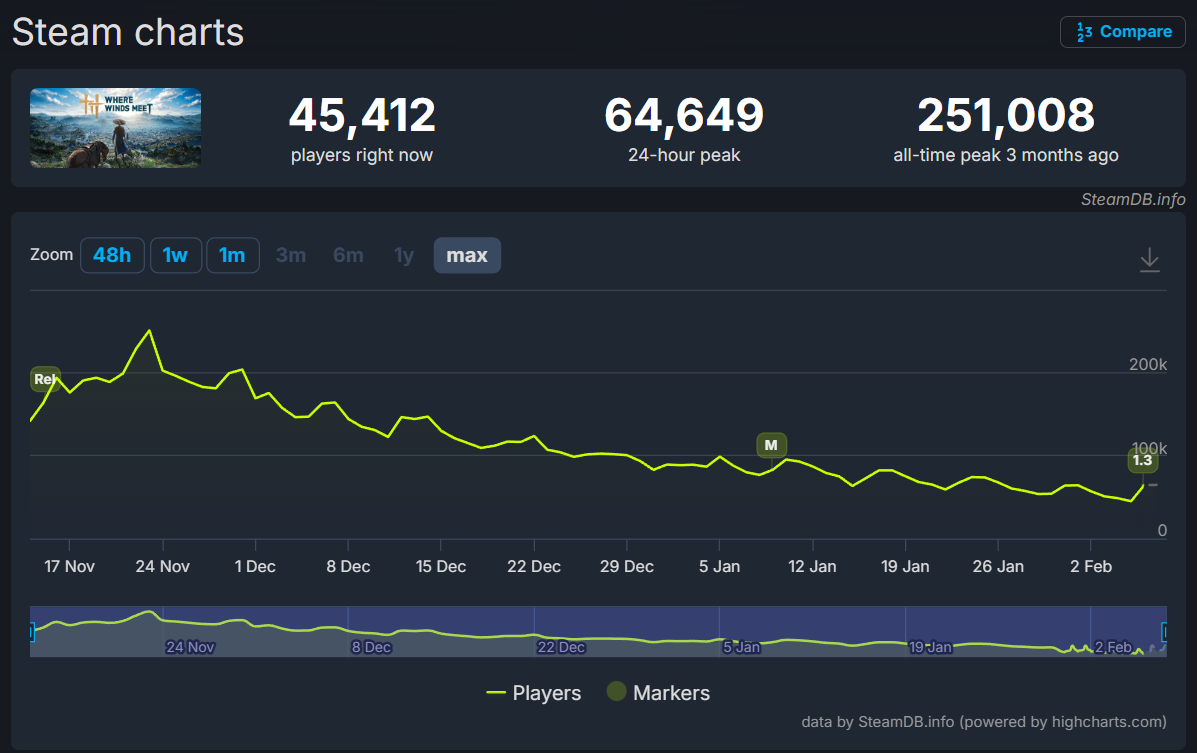The width and height of the screenshot is (1197, 753).
Task: Click the data by SteamDB.info highcharts credit
Action: coord(984,722)
